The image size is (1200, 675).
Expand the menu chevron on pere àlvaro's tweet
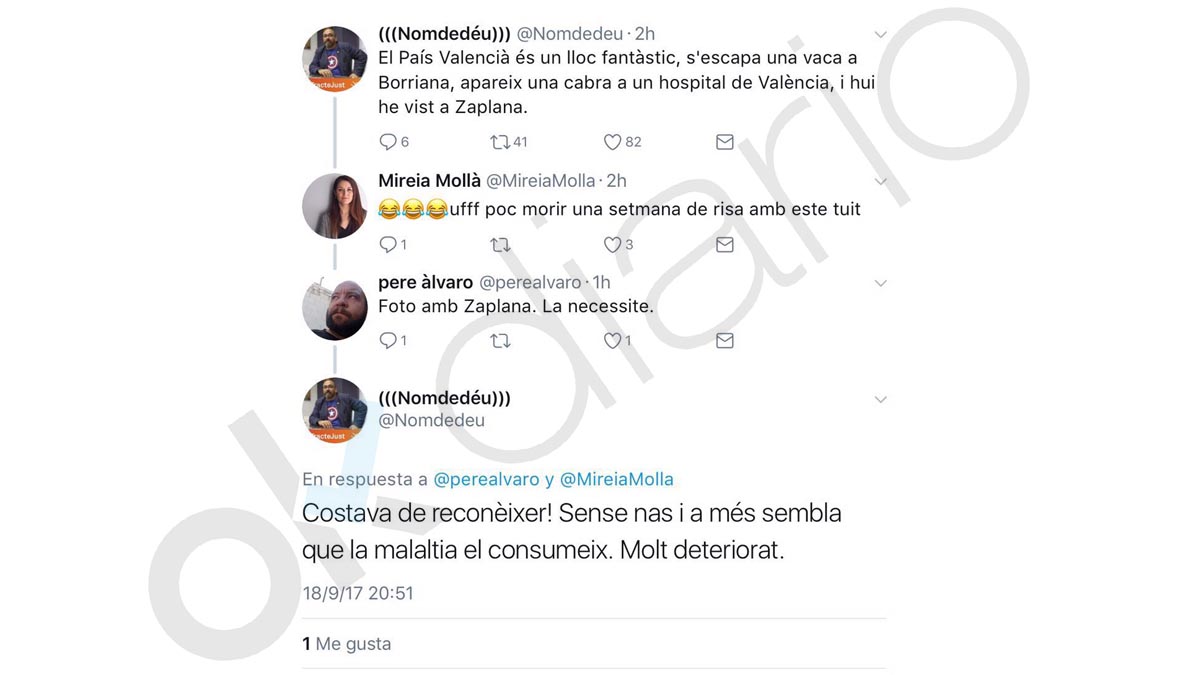880,284
